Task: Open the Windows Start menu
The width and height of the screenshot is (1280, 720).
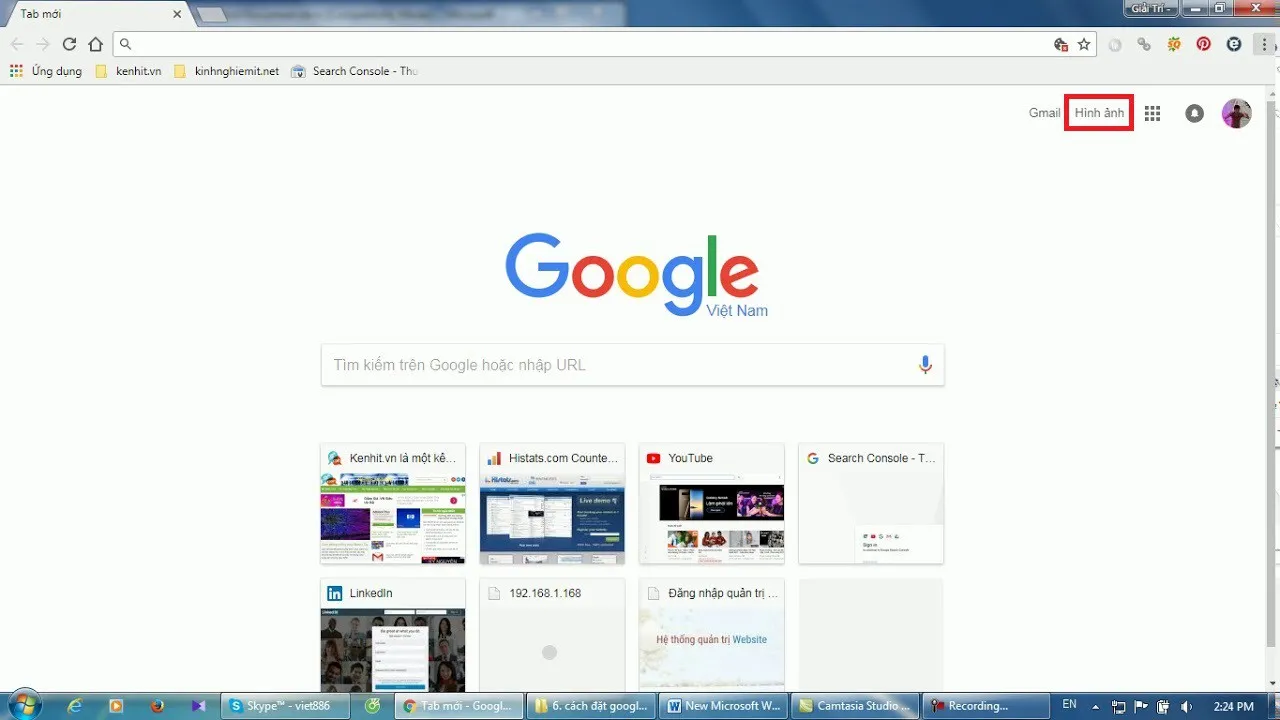Action: click(23, 704)
